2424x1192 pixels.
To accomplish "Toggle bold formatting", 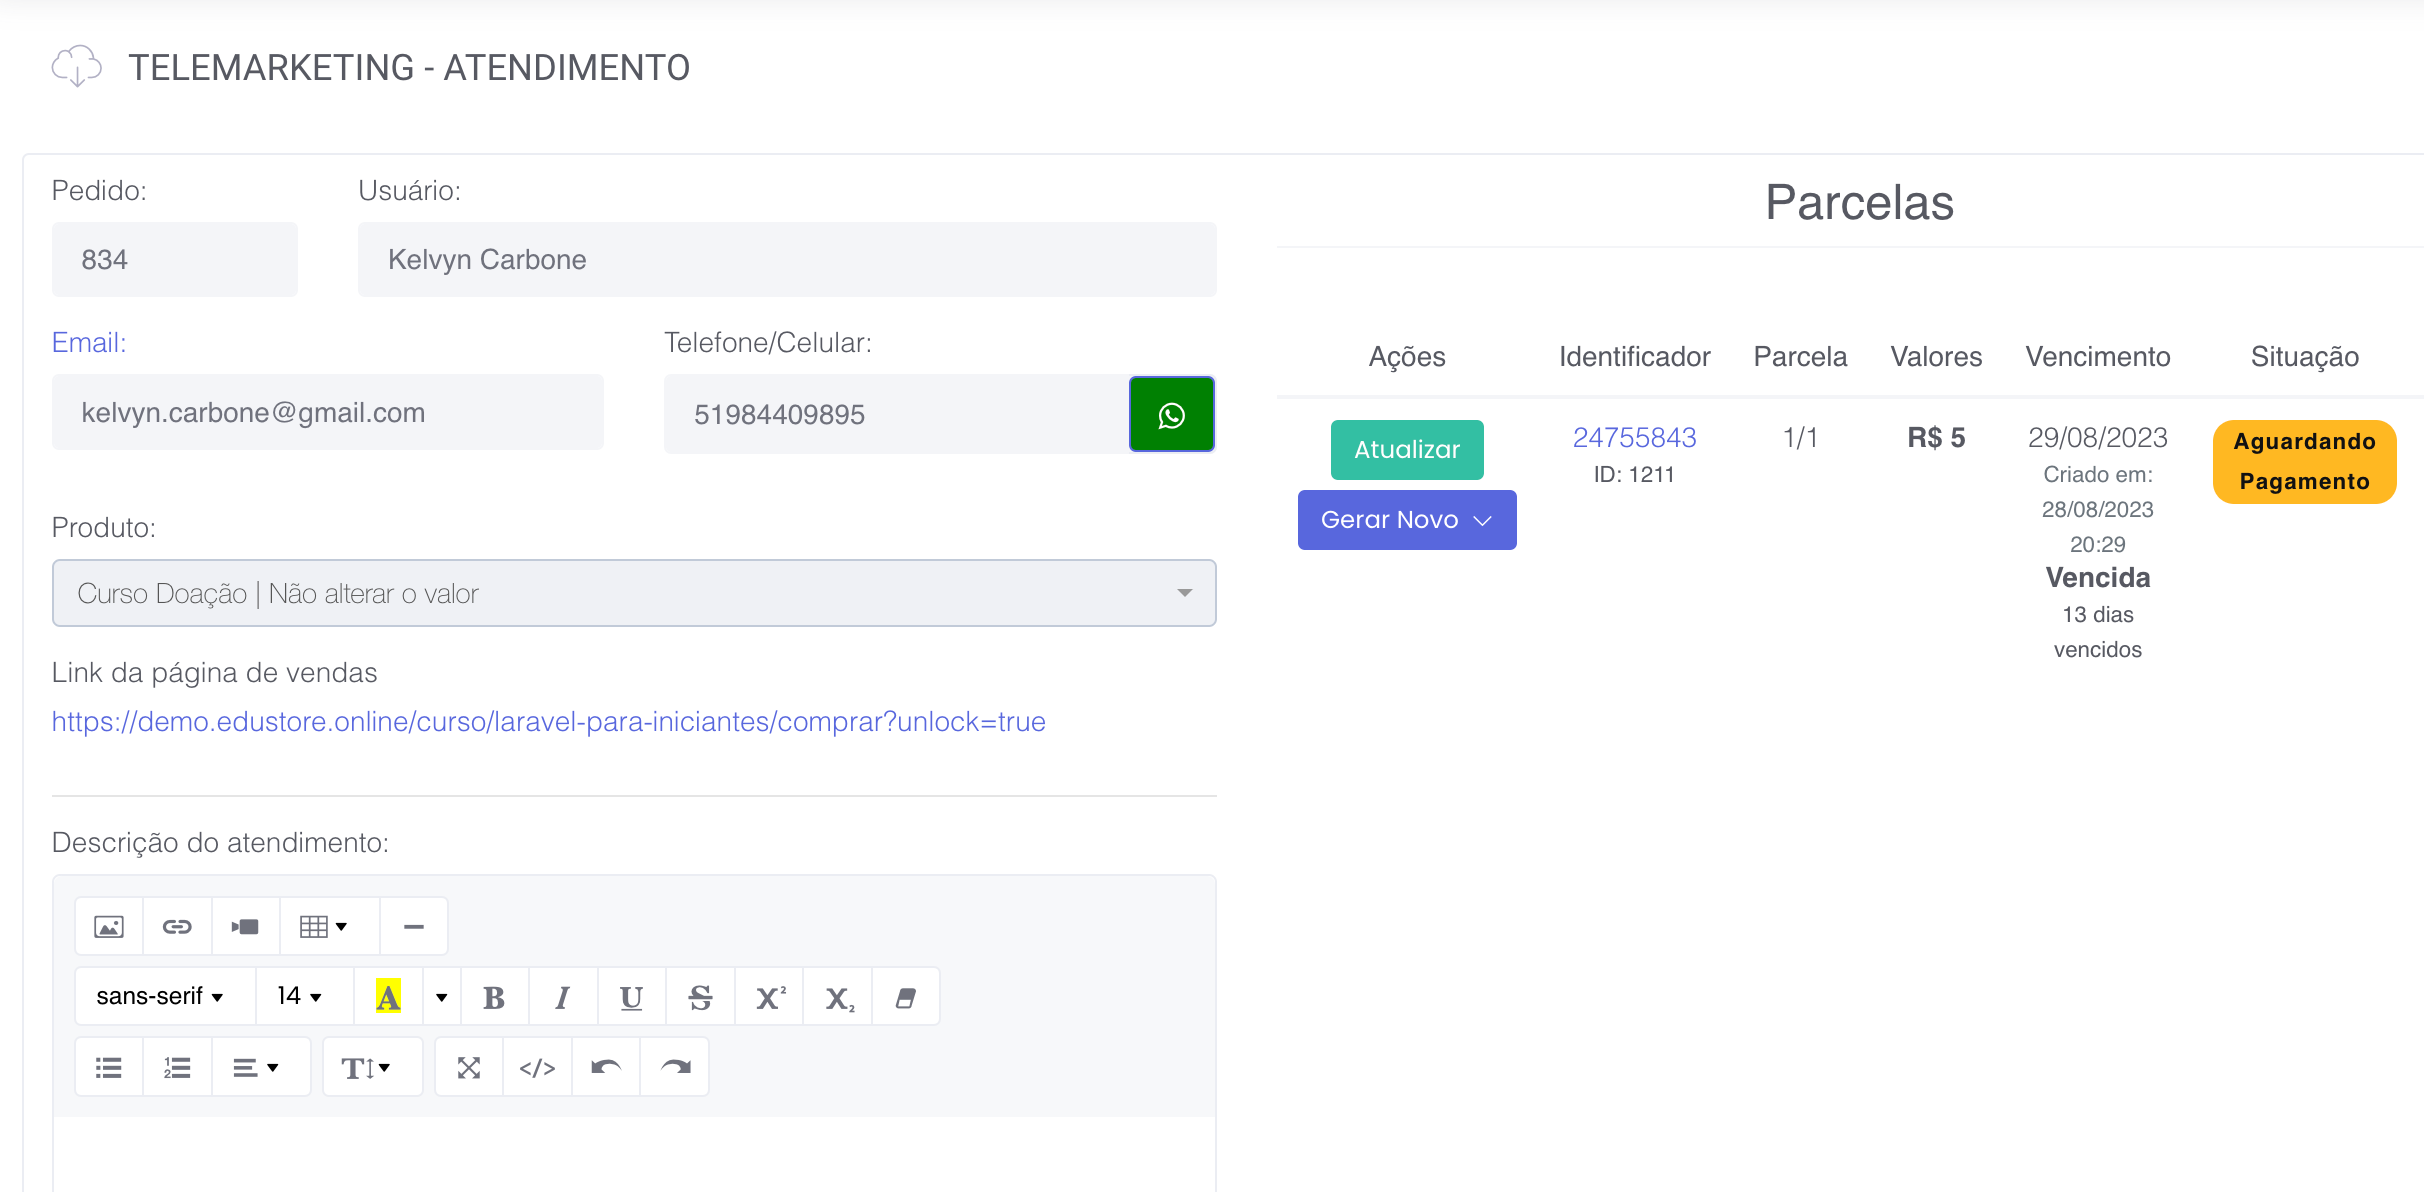I will point(494,997).
